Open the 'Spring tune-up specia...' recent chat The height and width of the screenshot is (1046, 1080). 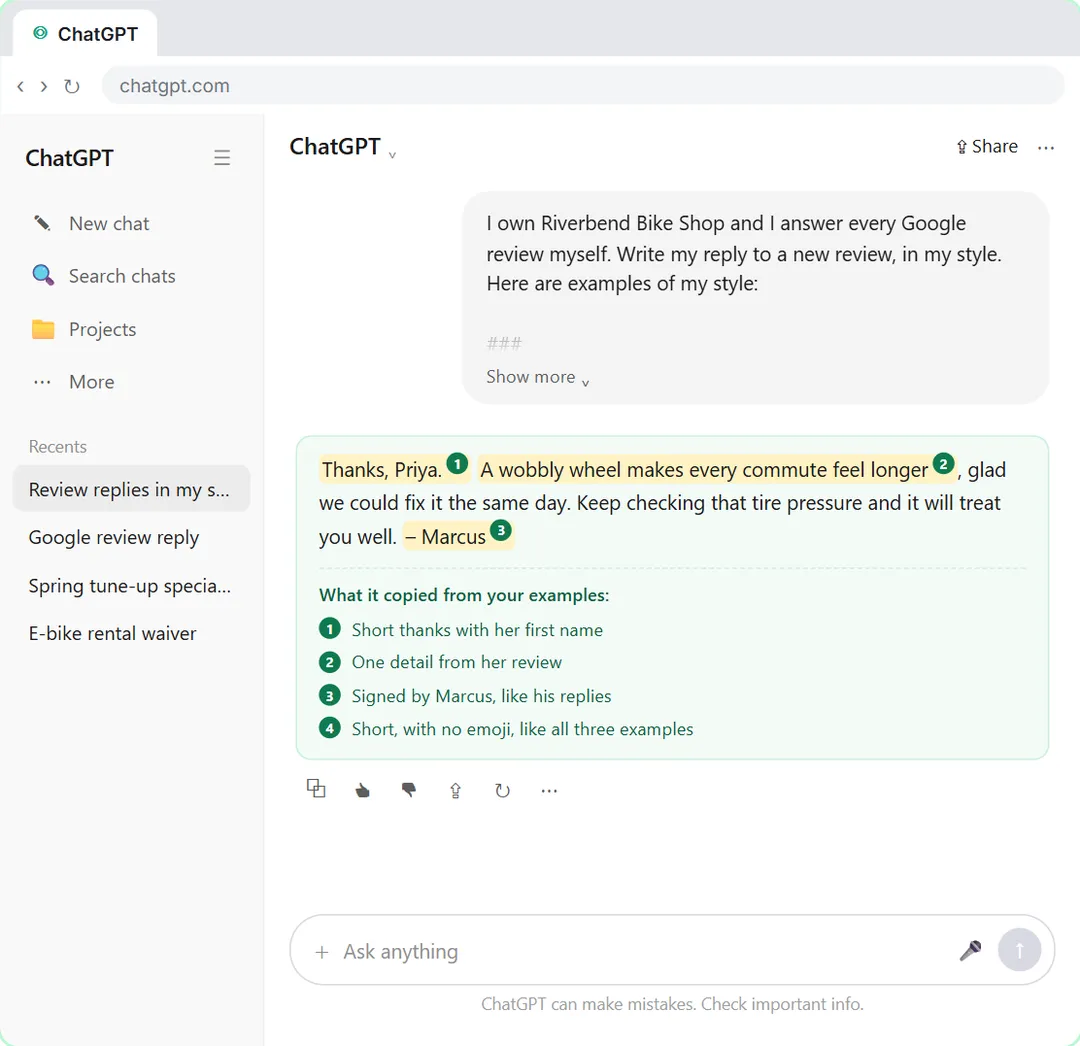tap(131, 585)
